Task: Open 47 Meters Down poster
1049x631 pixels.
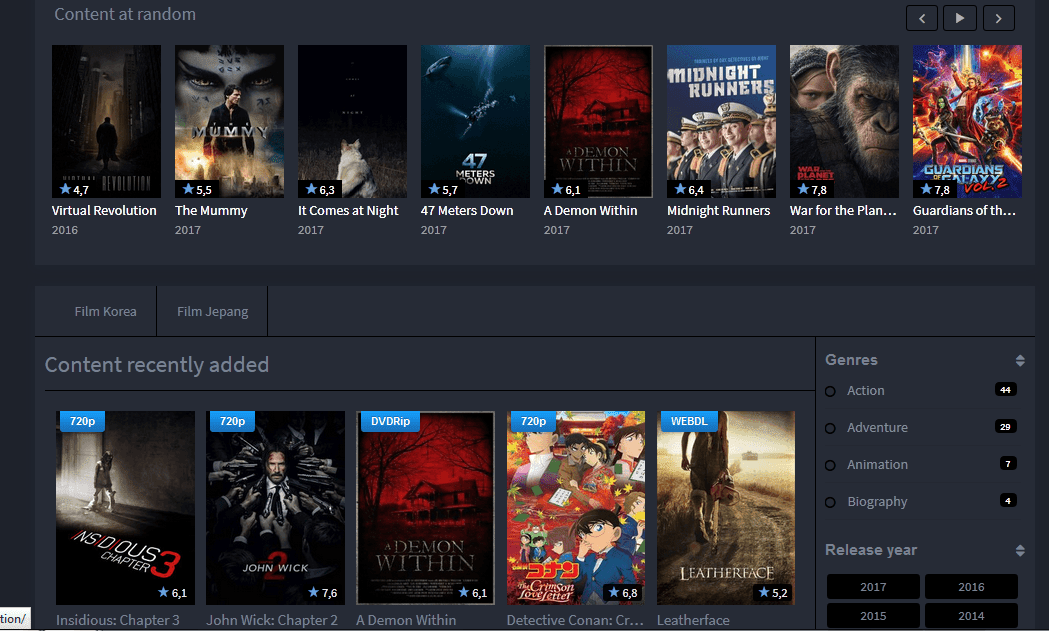Action: coord(475,121)
